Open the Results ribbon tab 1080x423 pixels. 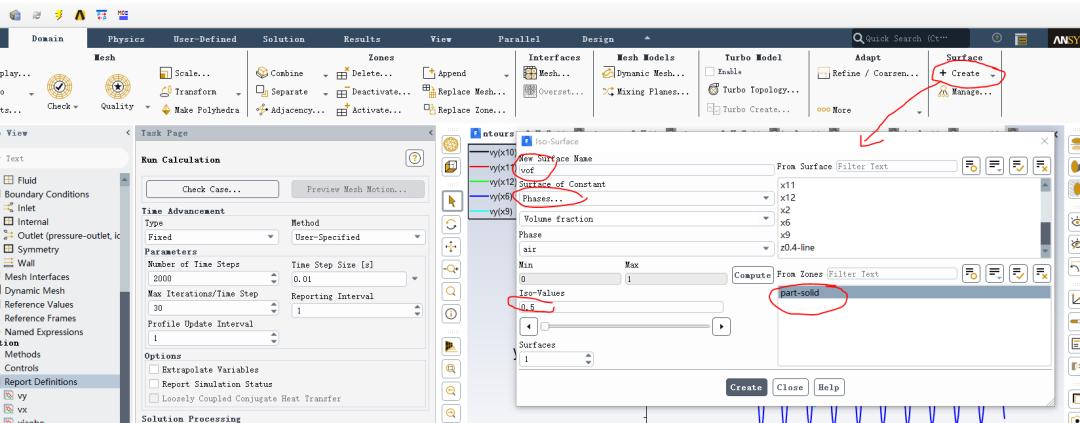point(362,39)
